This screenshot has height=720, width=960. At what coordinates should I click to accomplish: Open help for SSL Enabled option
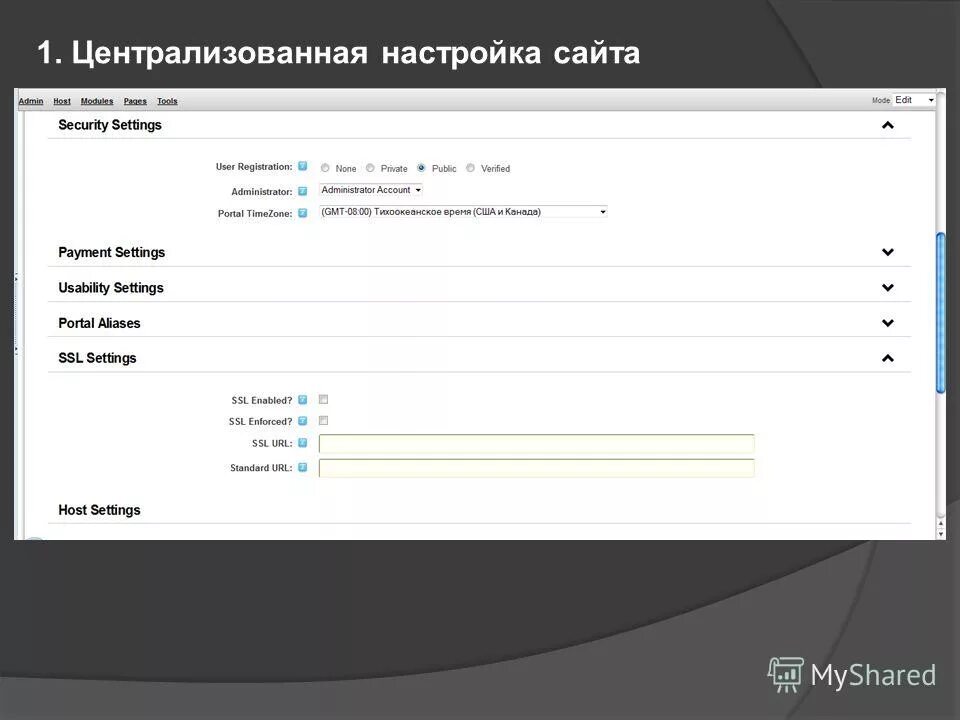pyautogui.click(x=302, y=398)
